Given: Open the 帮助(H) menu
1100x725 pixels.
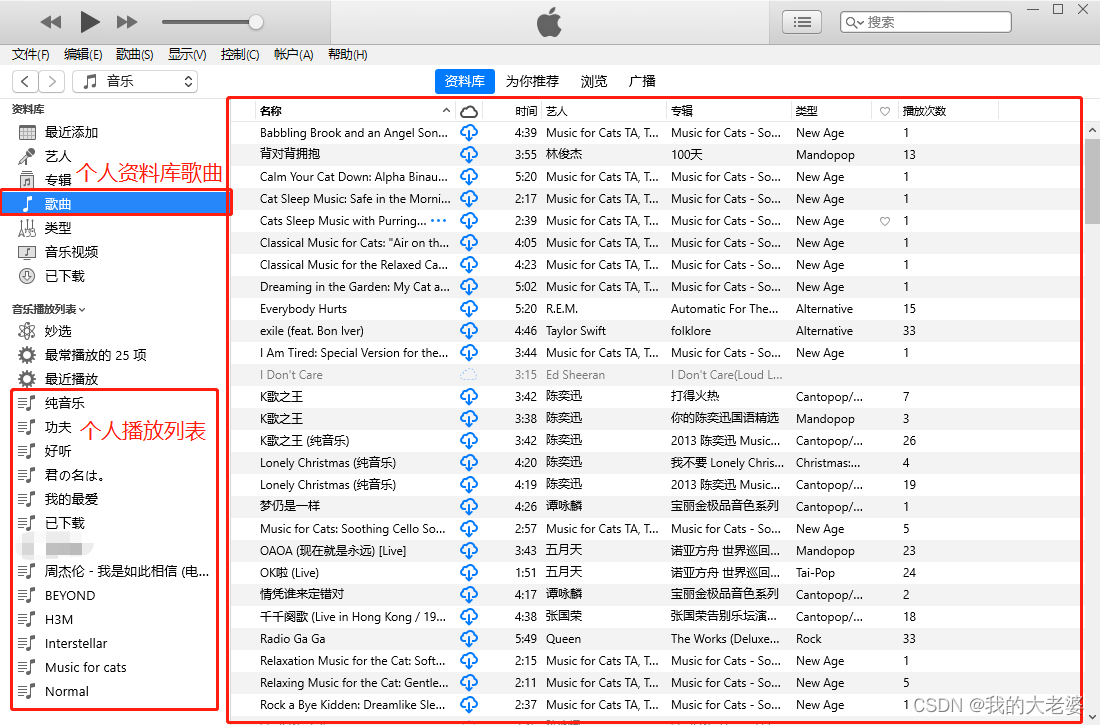Looking at the screenshot, I should (x=347, y=55).
